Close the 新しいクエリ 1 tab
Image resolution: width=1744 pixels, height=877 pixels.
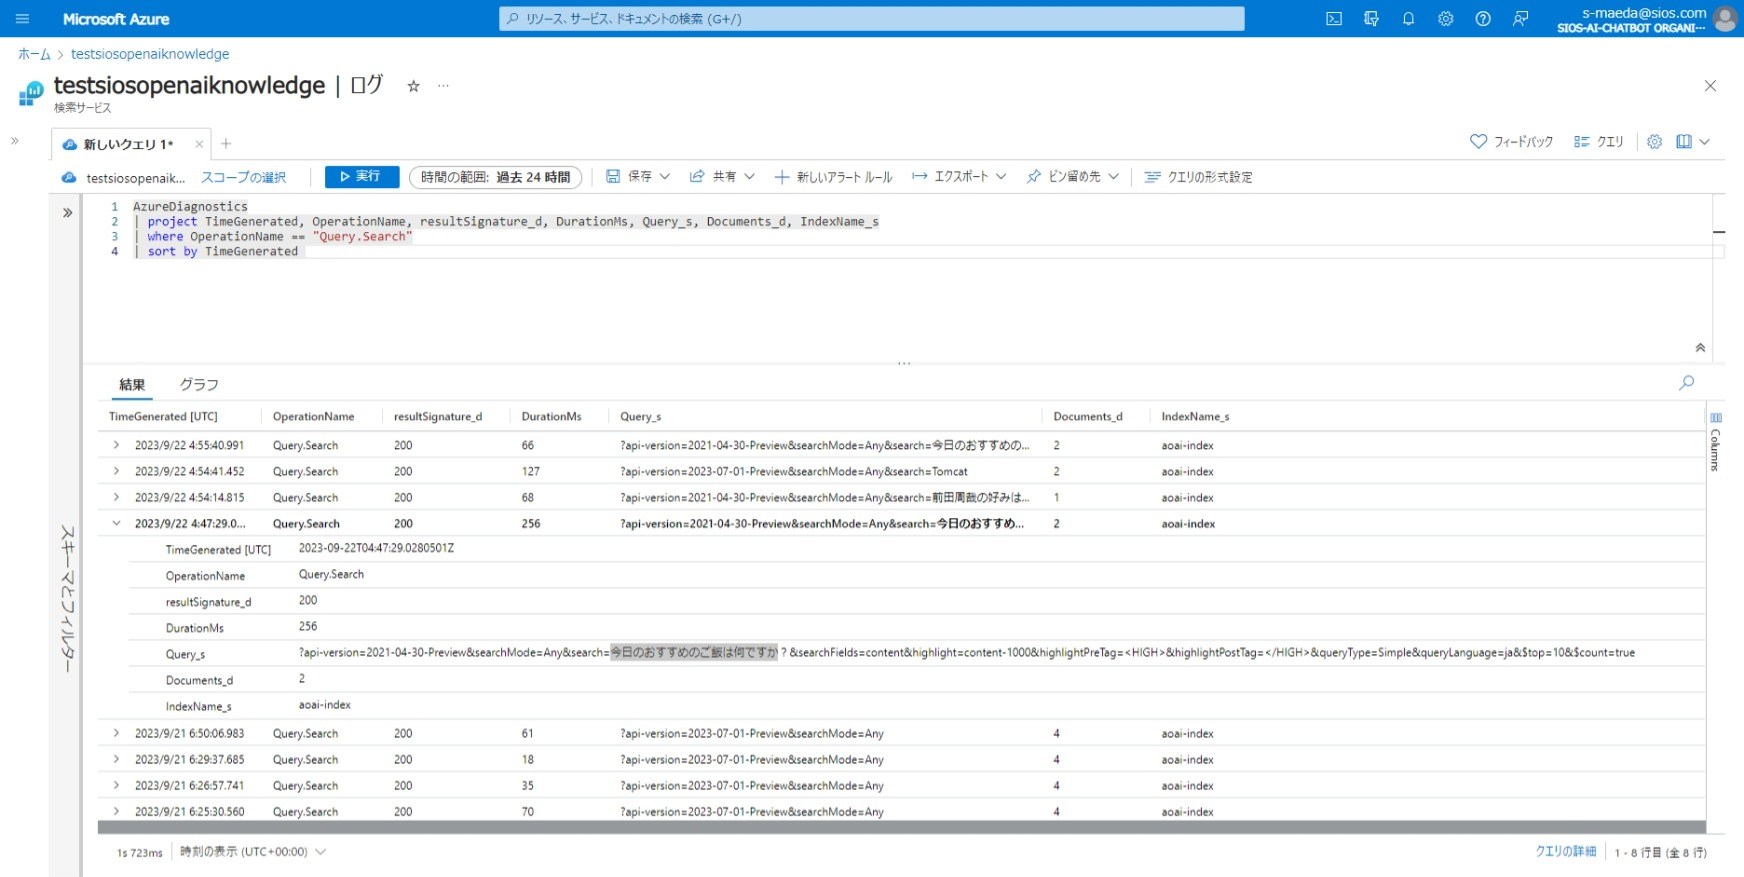coord(199,144)
